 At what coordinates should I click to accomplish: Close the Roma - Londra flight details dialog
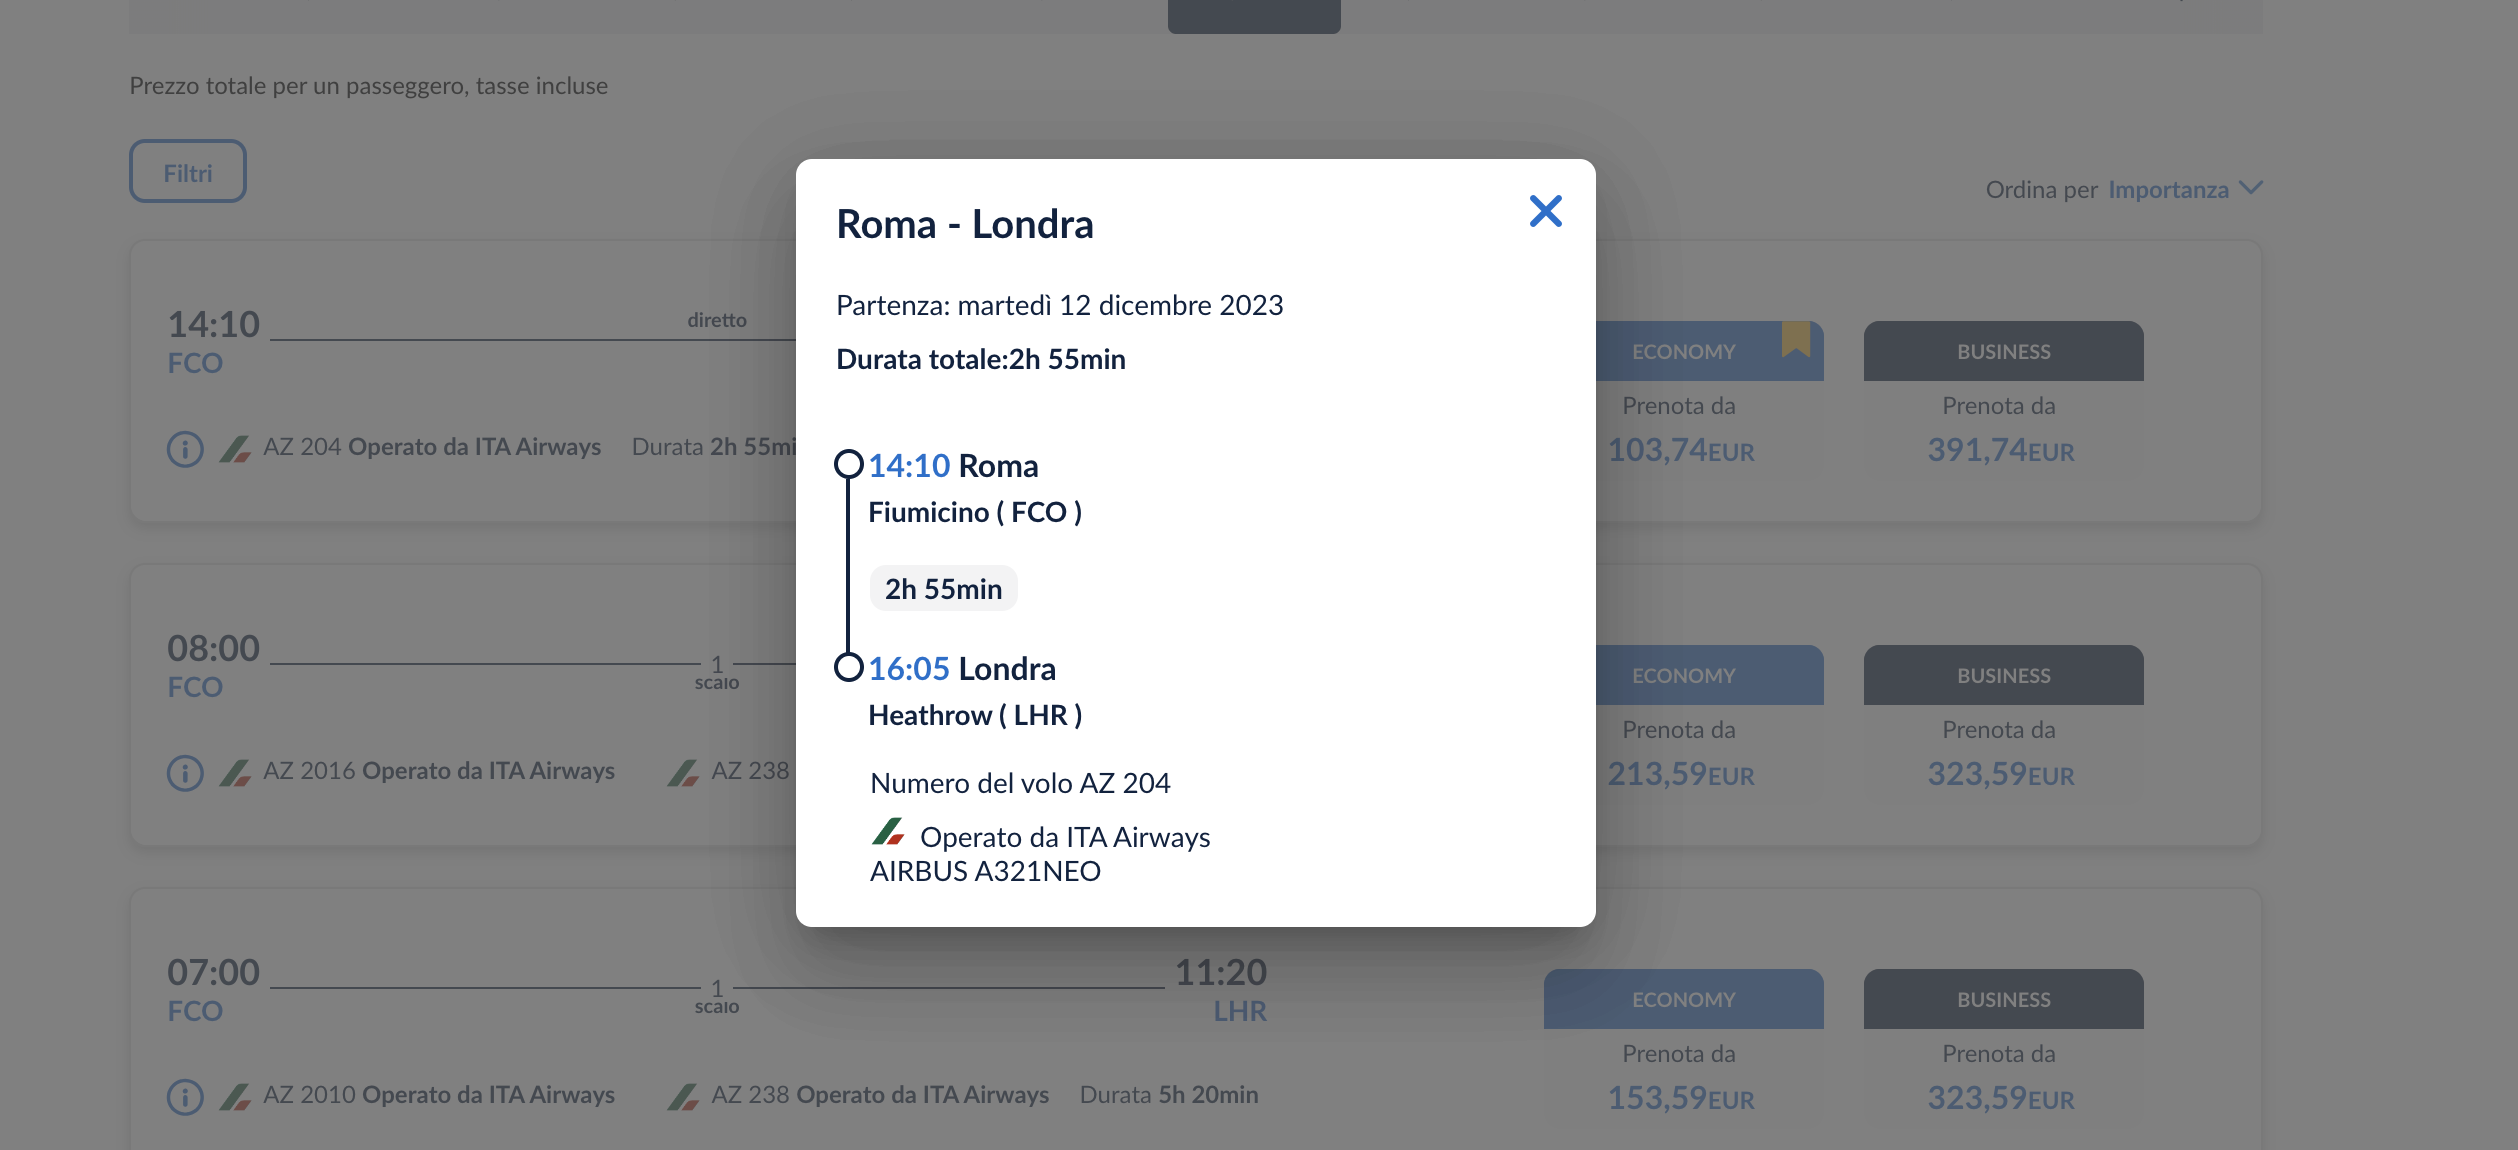[x=1545, y=211]
